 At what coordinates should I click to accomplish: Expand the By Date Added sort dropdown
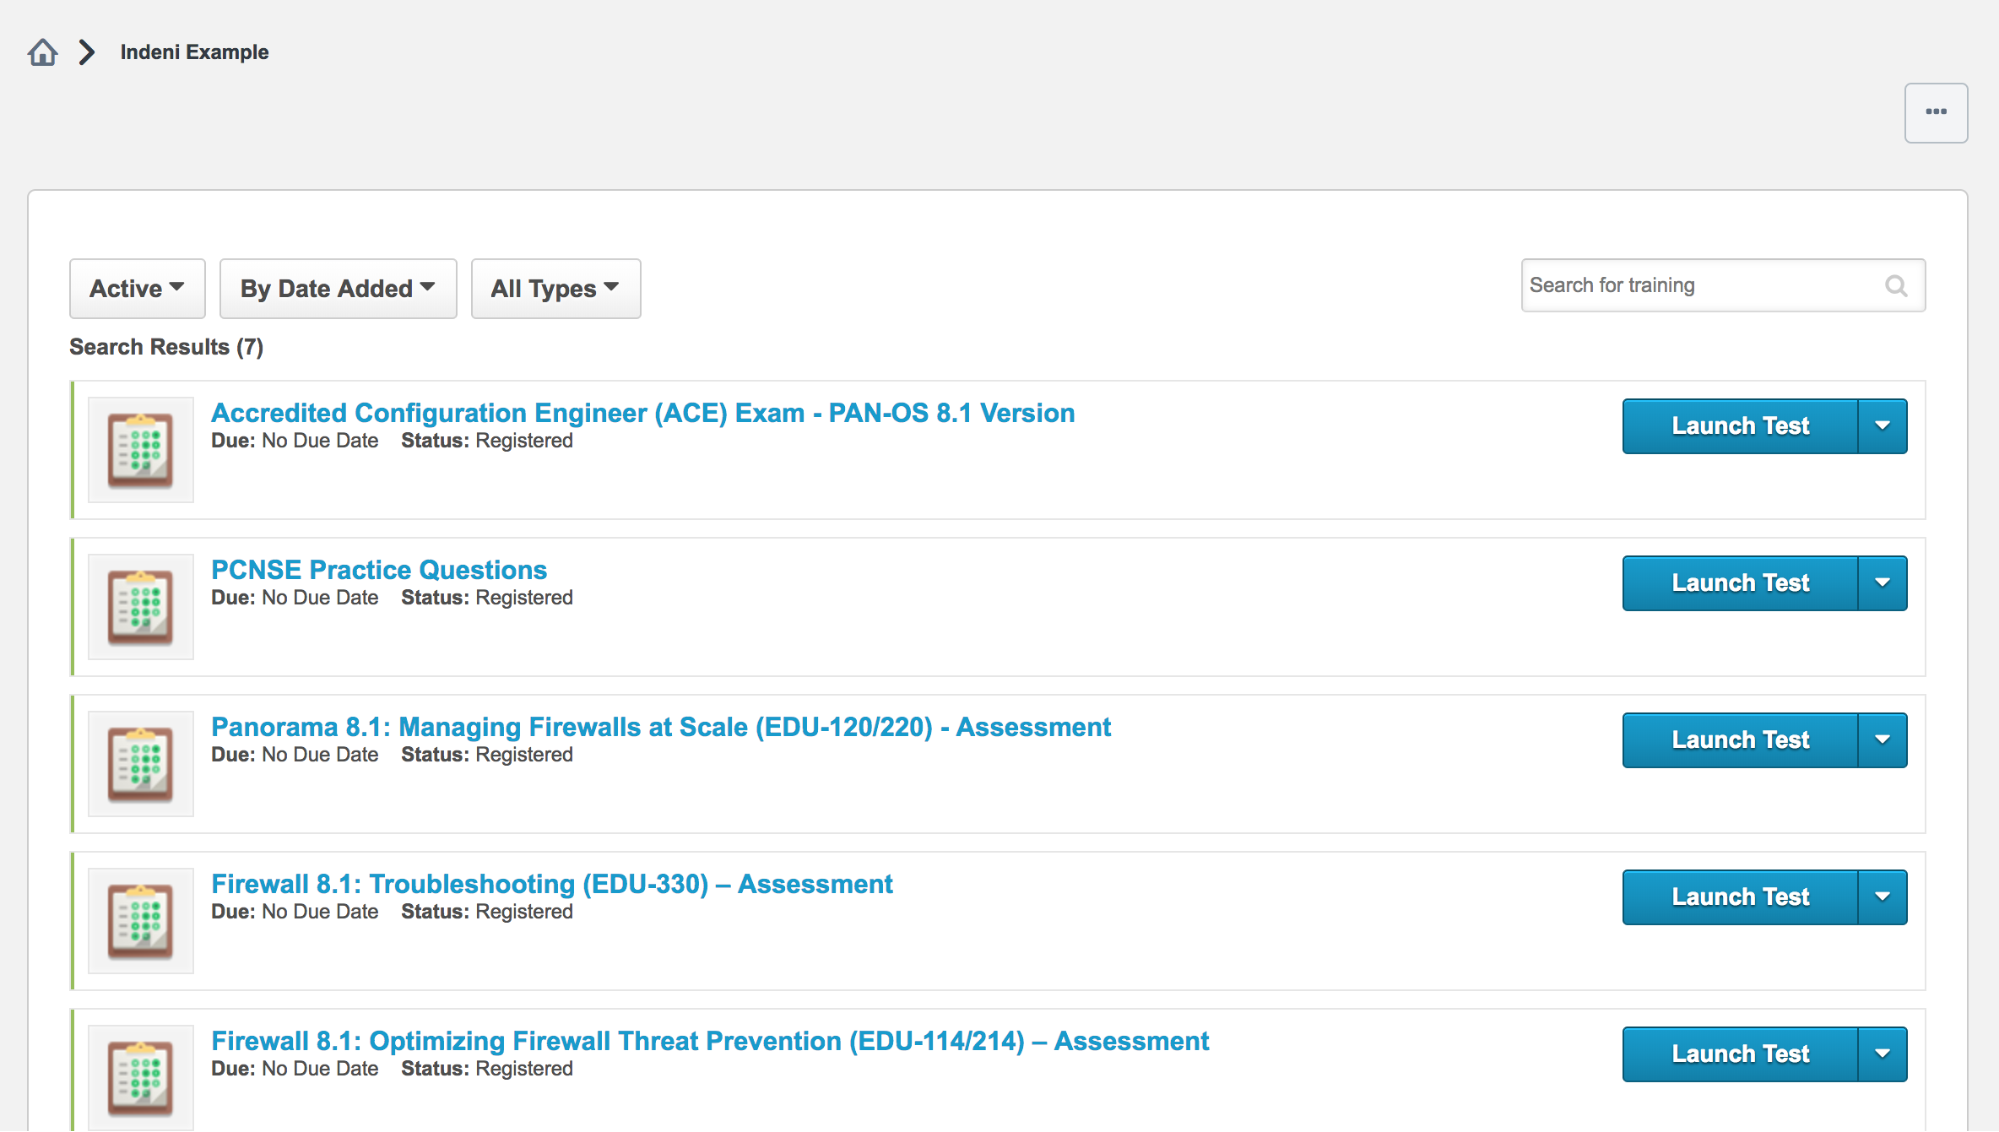click(x=339, y=288)
